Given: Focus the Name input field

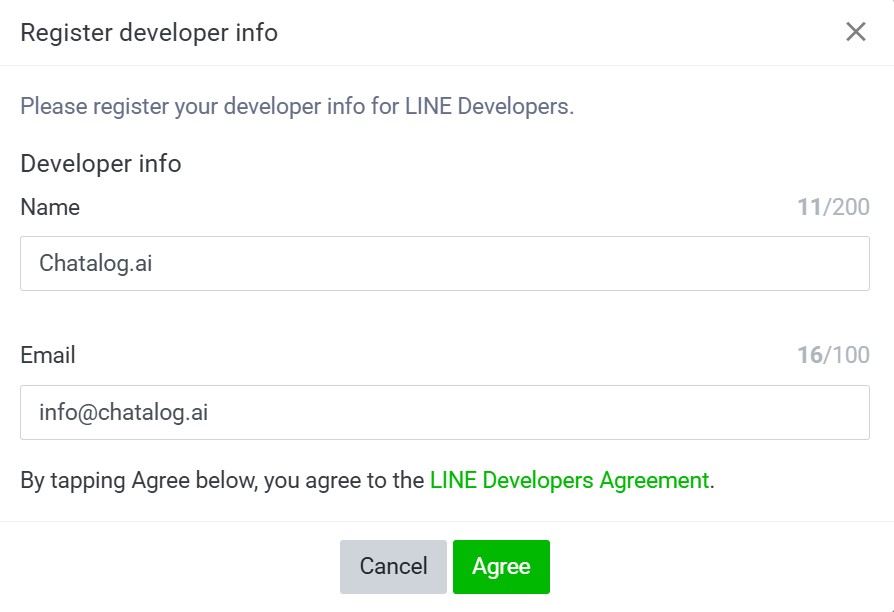Looking at the screenshot, I should (x=444, y=263).
